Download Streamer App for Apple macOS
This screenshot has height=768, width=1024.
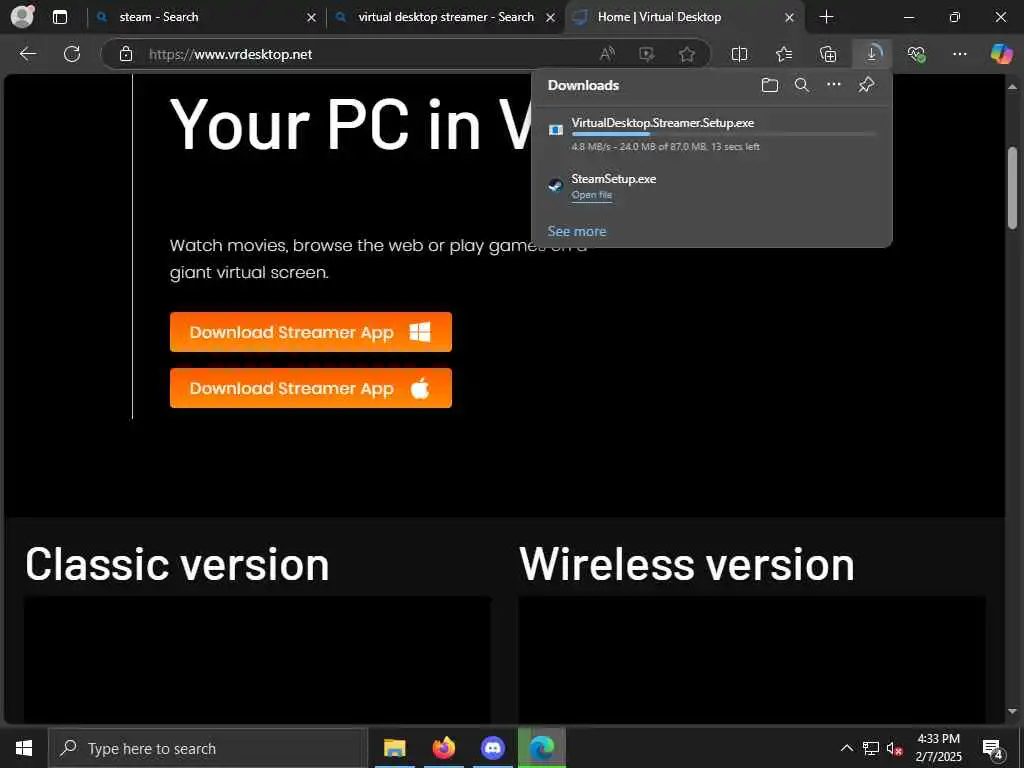311,388
